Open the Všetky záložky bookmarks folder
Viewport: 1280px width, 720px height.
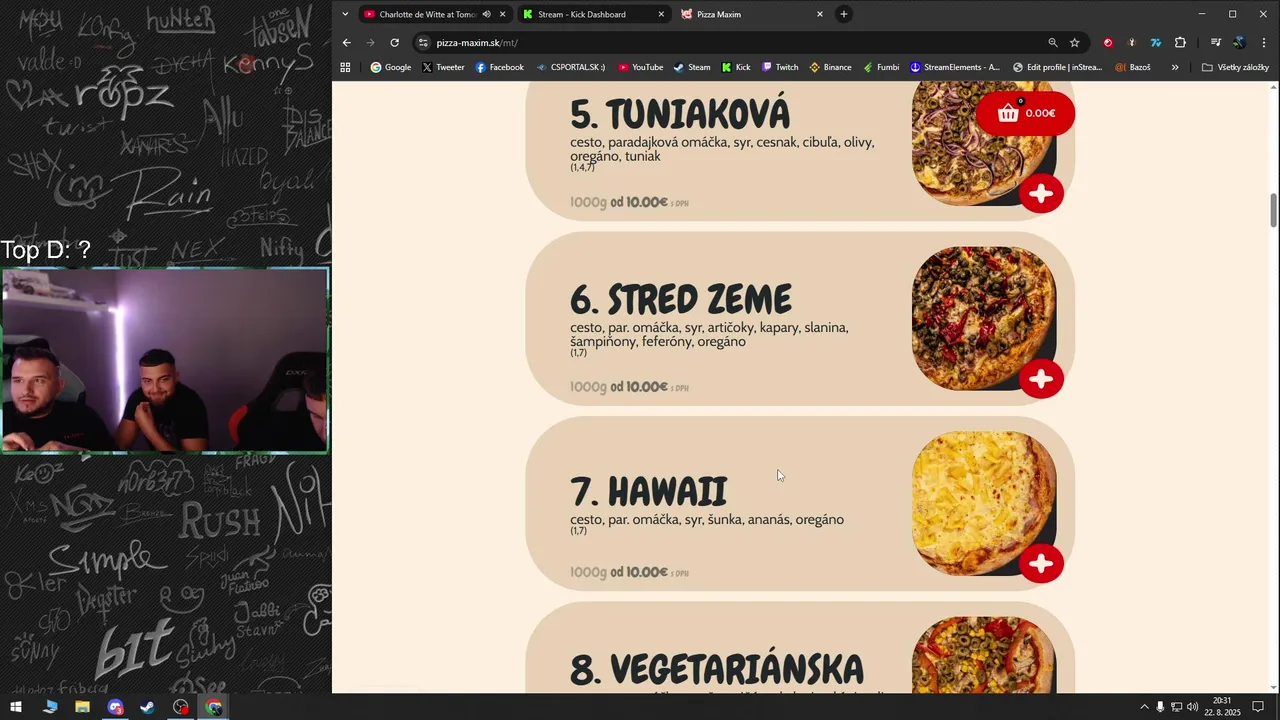coord(1235,67)
